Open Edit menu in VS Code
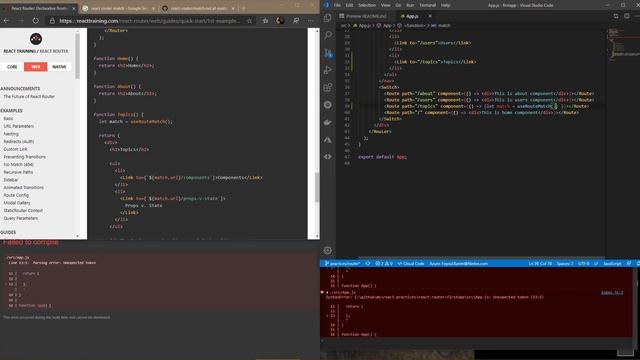This screenshot has height=360, width=640. click(349, 5)
